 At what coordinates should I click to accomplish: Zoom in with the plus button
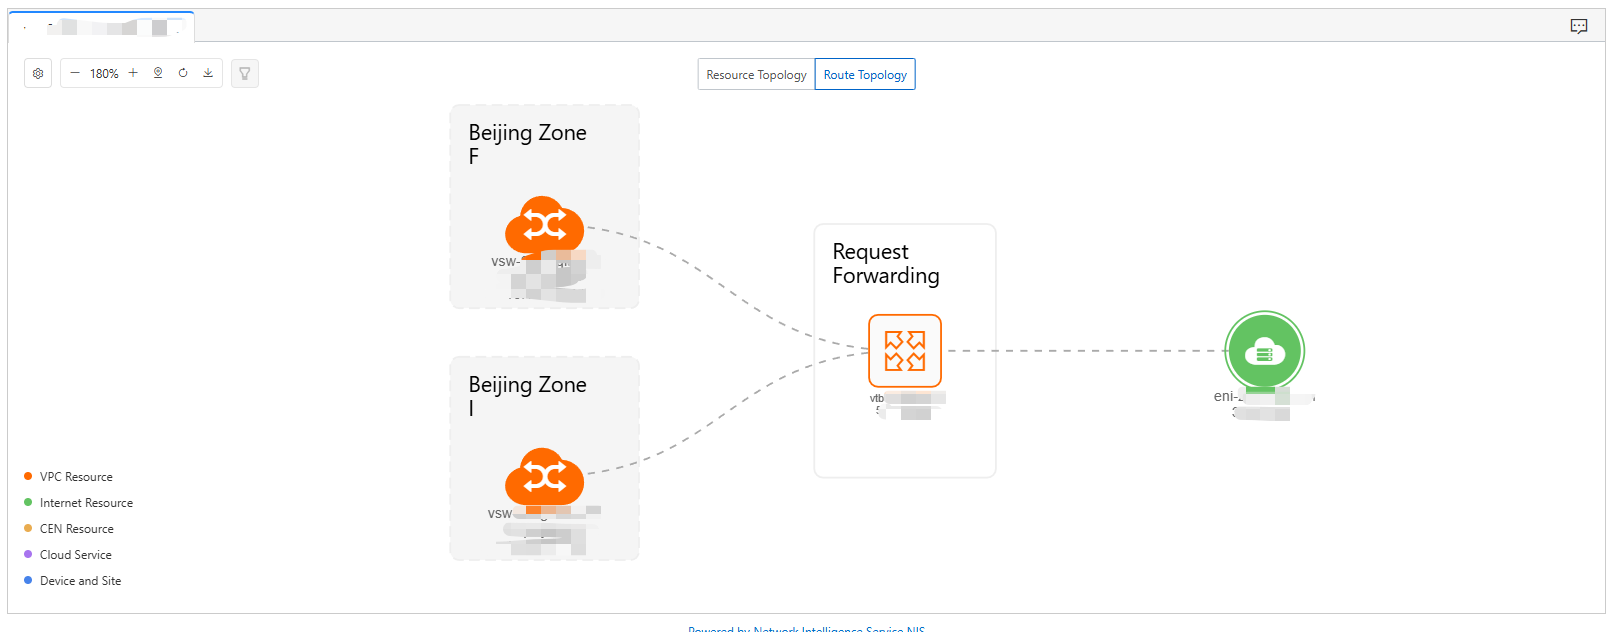click(x=133, y=73)
